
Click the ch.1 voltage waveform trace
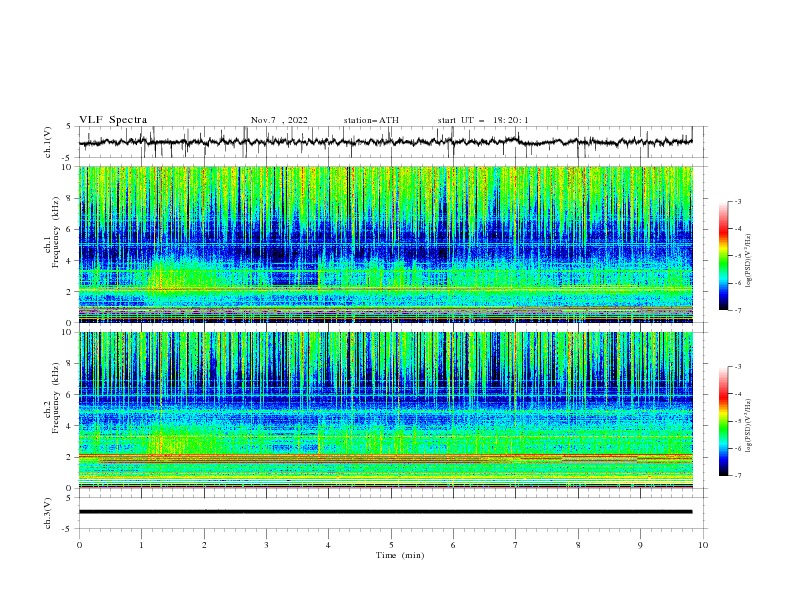point(385,142)
